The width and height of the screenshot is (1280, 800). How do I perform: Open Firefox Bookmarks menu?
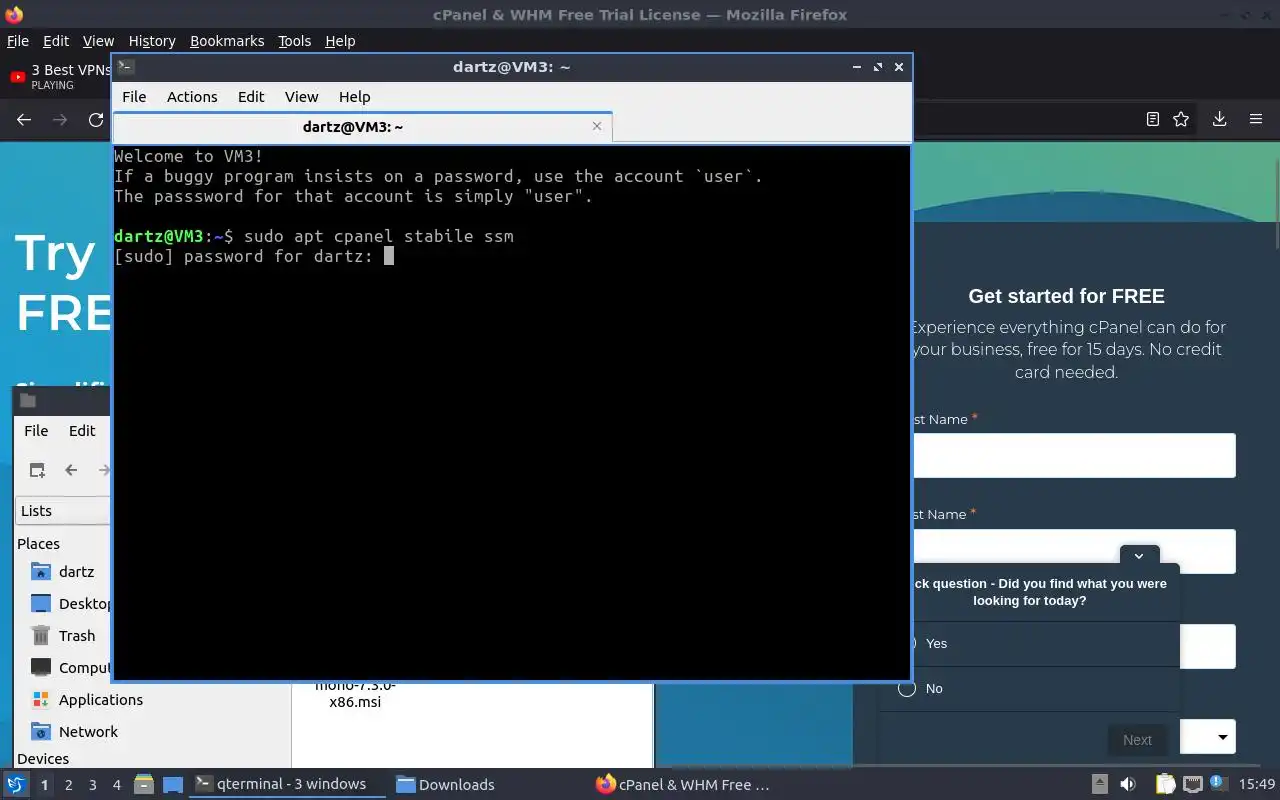(x=227, y=41)
